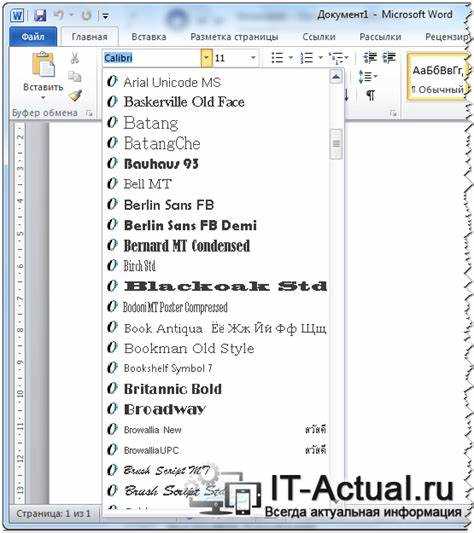This screenshot has width=474, height=533.
Task: Open the Файл tab
Action: point(33,36)
